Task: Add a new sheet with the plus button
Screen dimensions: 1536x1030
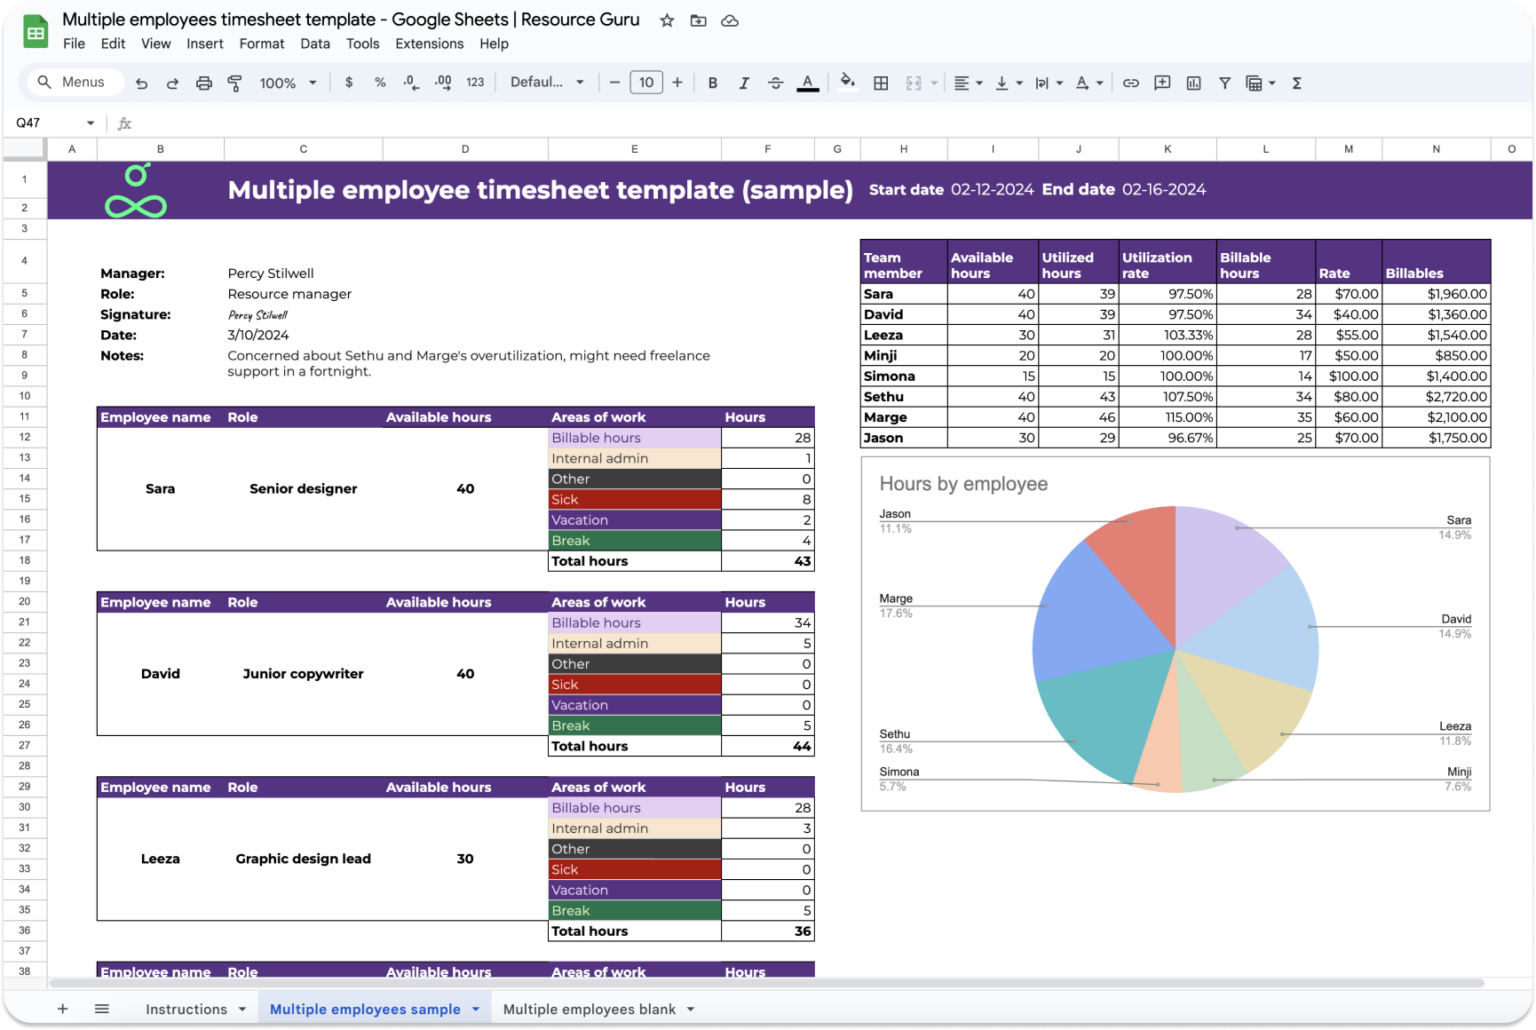Action: coord(63,1008)
